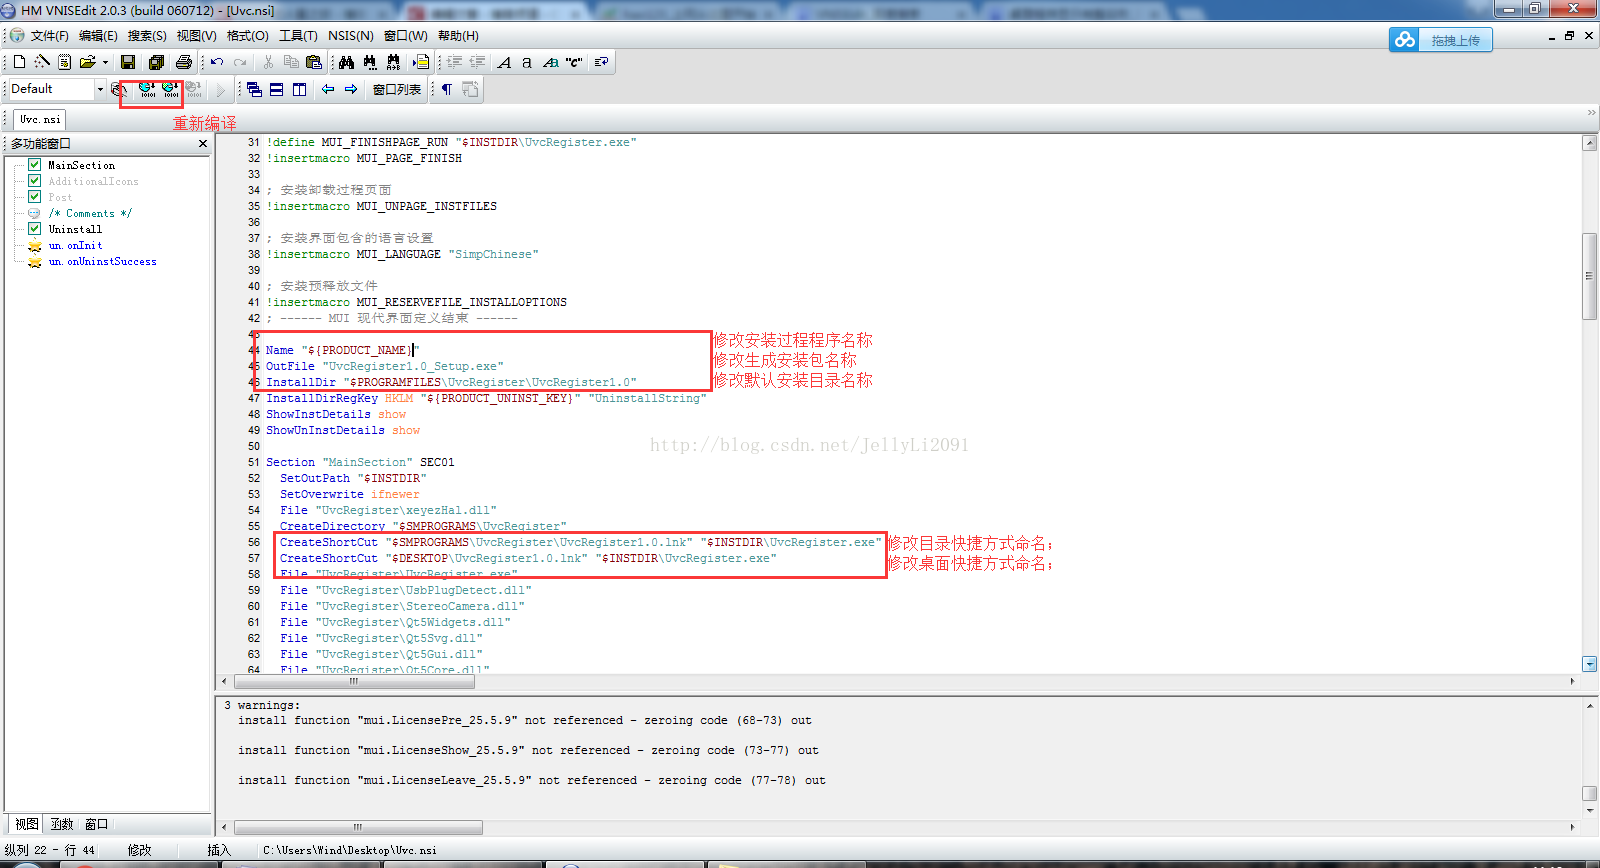1600x868 pixels.
Task: Go to the next window with the right arrow
Action: coord(351,89)
